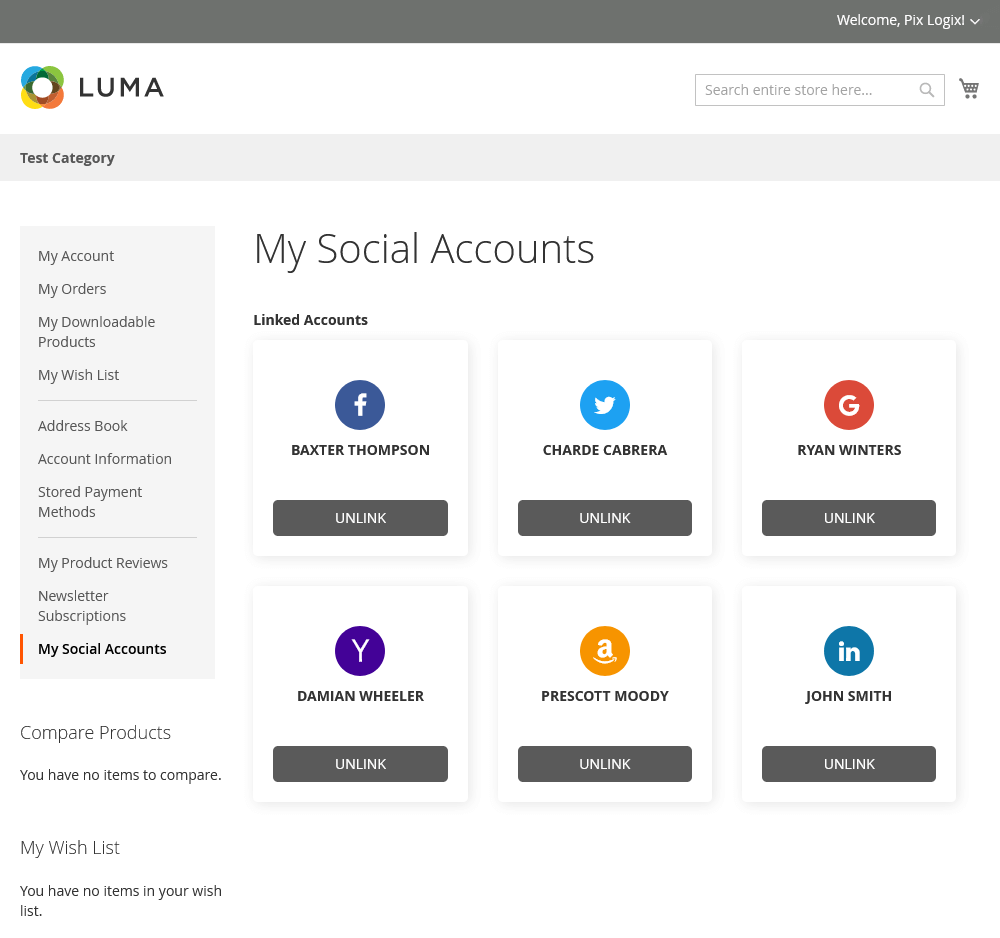Click the Yahoo icon for Damian Wheeler
This screenshot has width=1000, height=938.
360,650
